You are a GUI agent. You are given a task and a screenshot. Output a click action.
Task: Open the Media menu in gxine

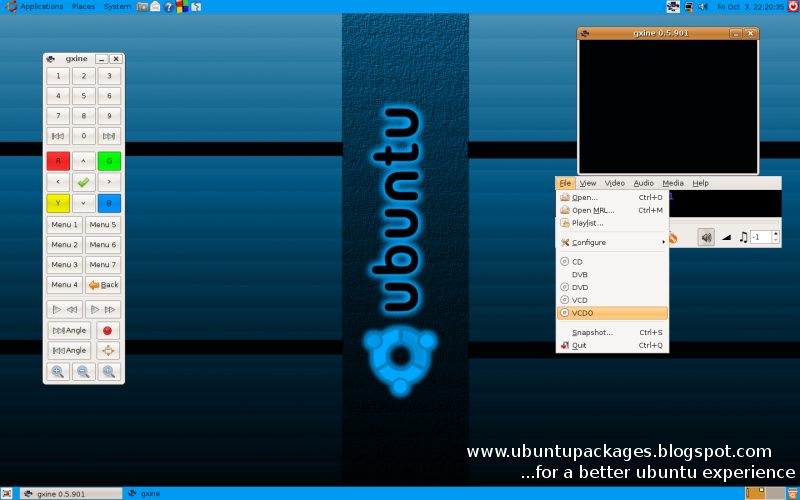[x=673, y=183]
